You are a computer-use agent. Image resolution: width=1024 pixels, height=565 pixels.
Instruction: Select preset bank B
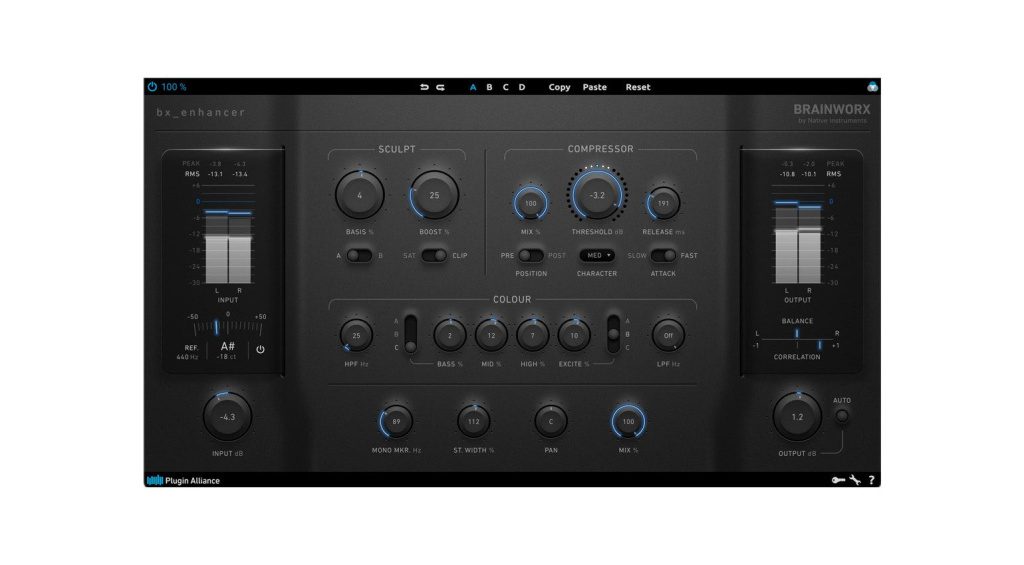tap(489, 87)
